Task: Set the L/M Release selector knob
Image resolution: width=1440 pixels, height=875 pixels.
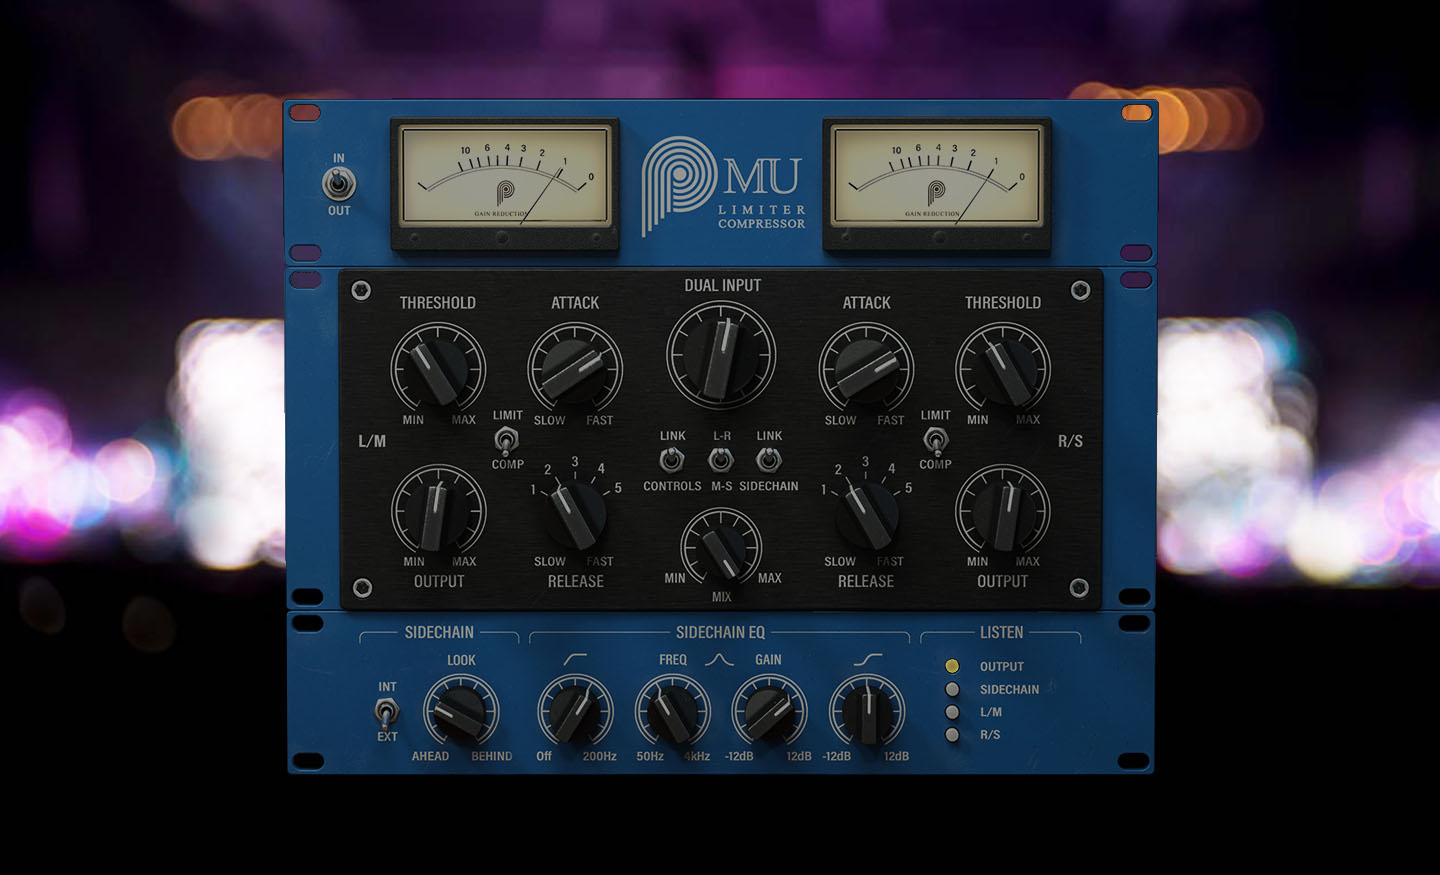Action: pos(576,512)
